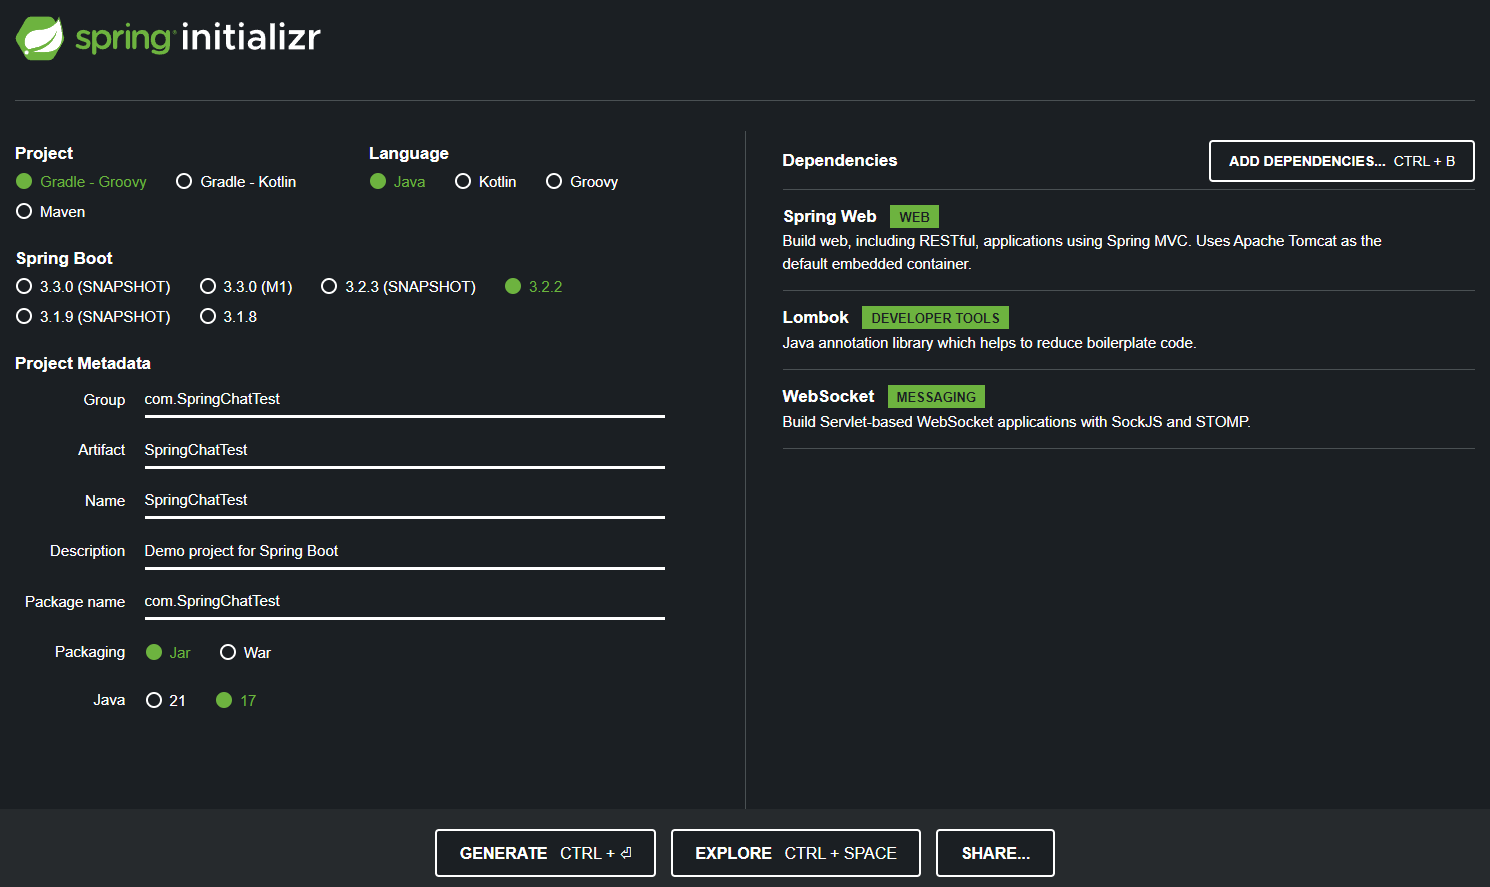Choose Spring Boot 3.1.9 (SNAPSHOT)

coord(94,317)
